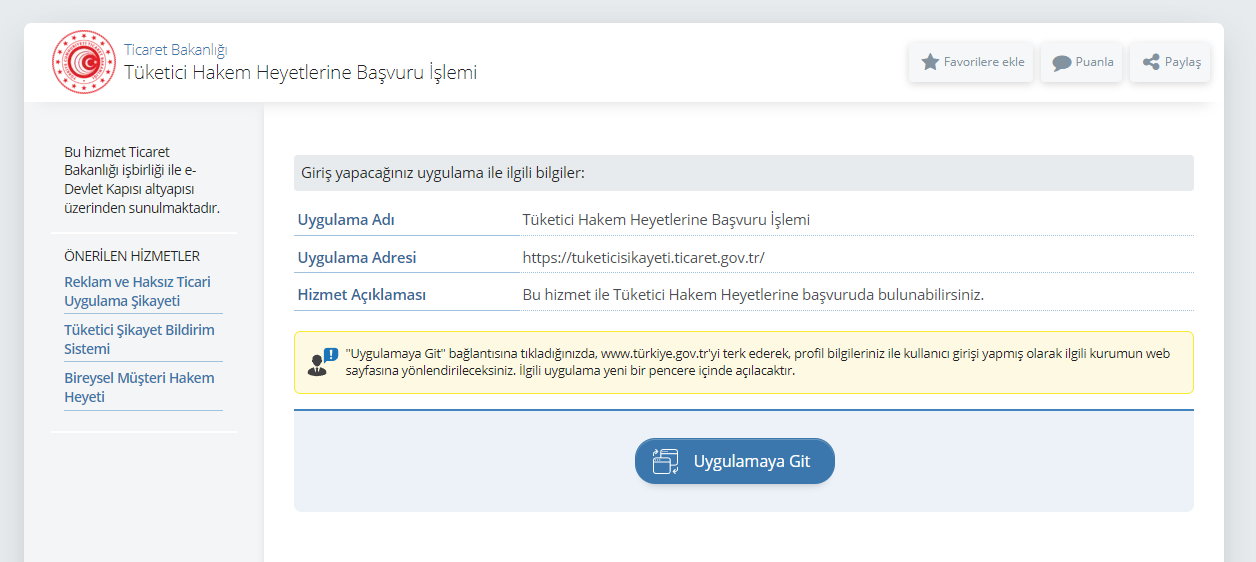The height and width of the screenshot is (562, 1256).
Task: Click the Hizmet Açıklaması row label
Action: [x=362, y=295]
